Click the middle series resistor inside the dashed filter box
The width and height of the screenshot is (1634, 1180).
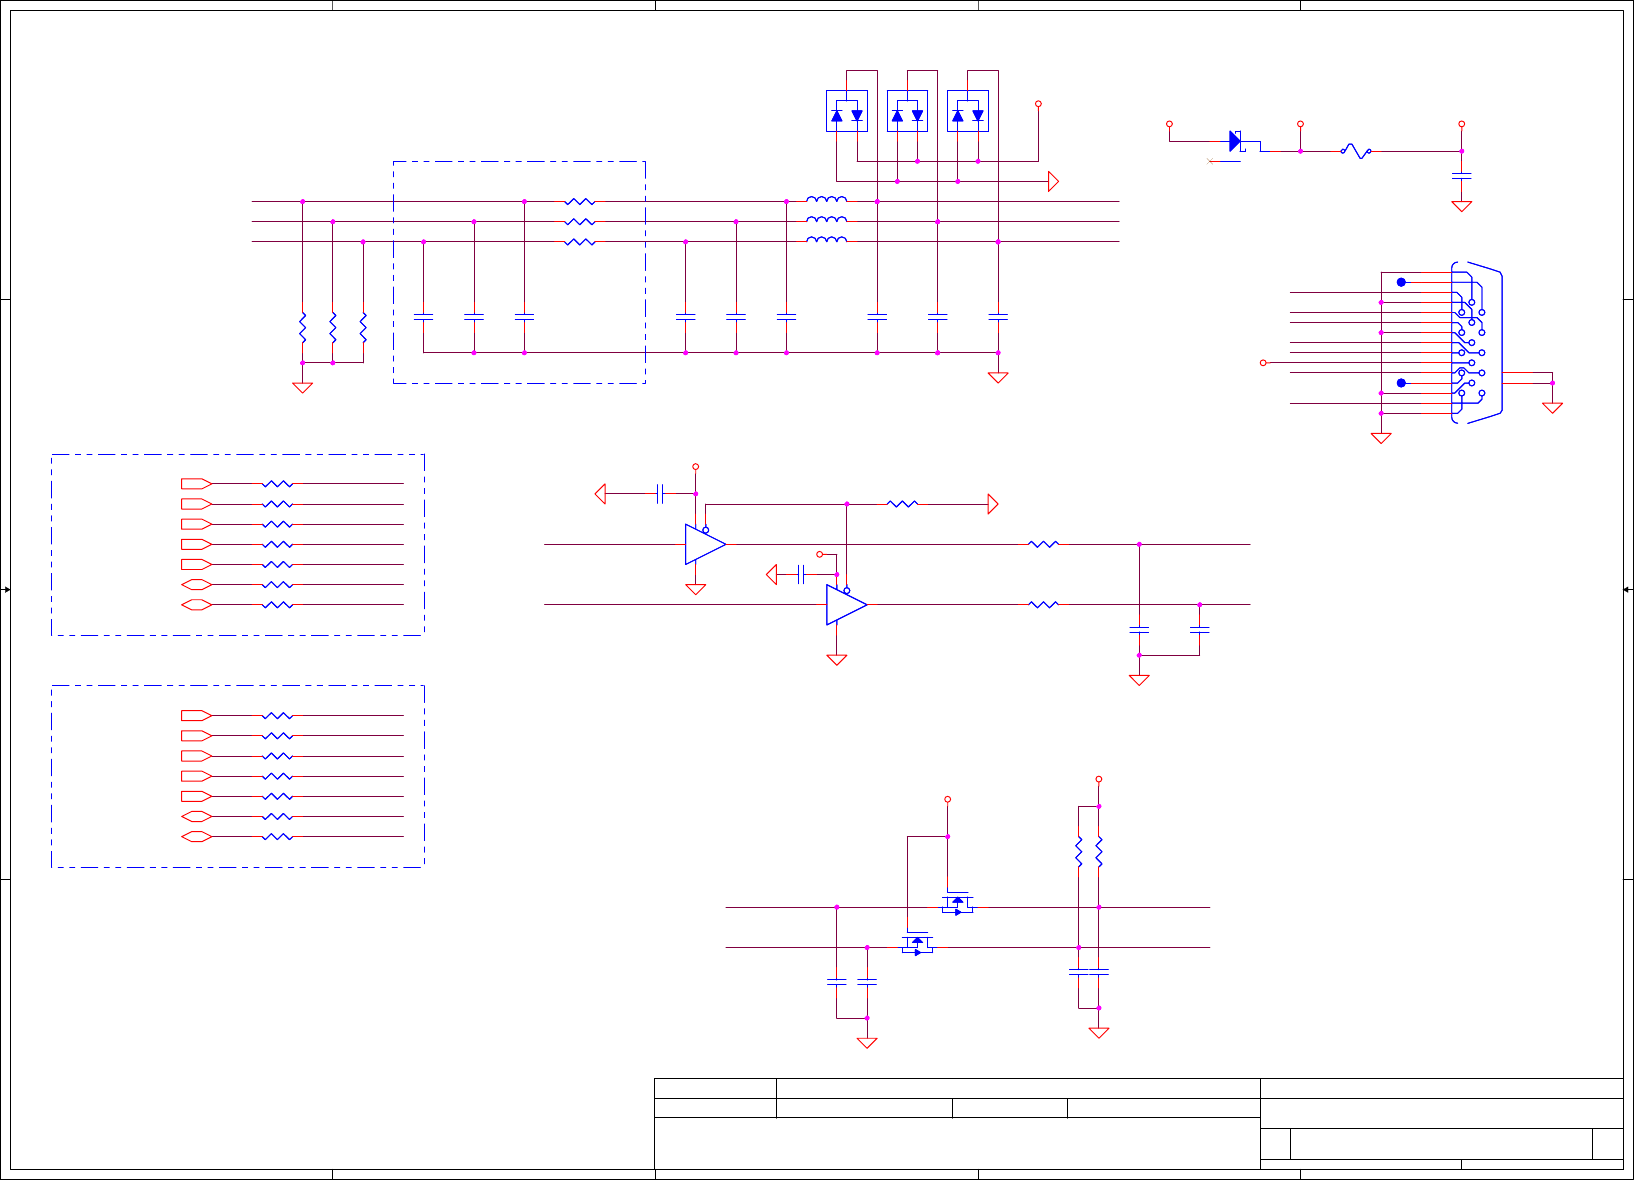(x=579, y=222)
